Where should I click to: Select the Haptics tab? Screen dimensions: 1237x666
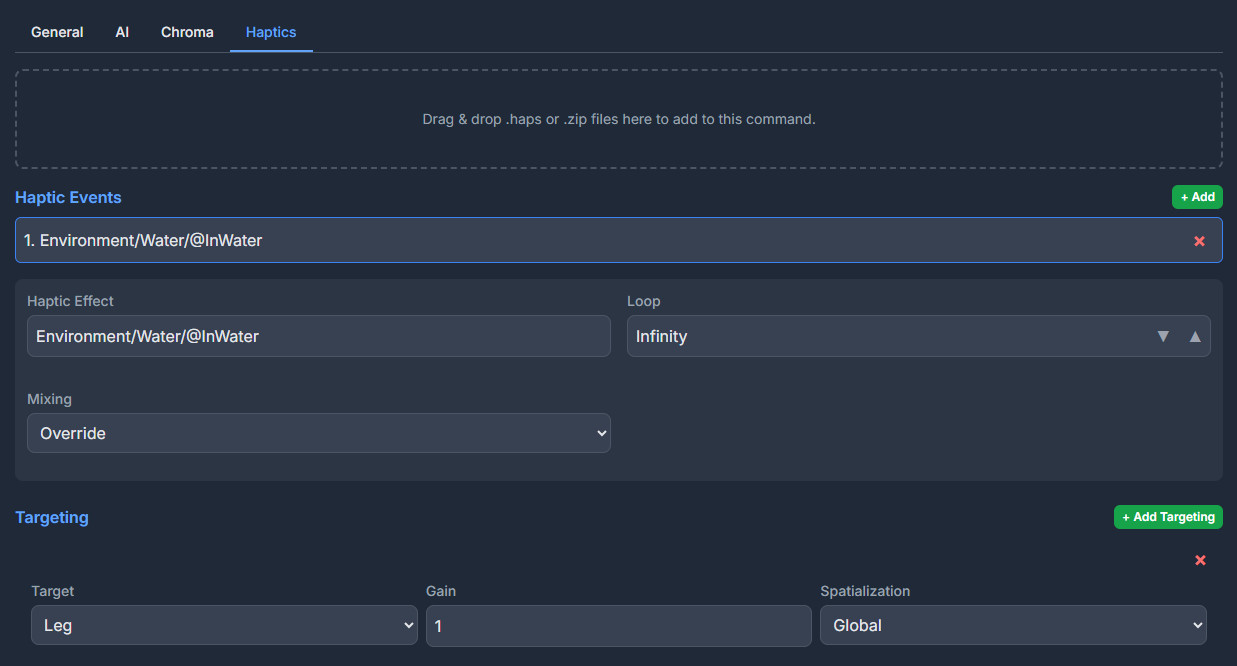coord(271,32)
